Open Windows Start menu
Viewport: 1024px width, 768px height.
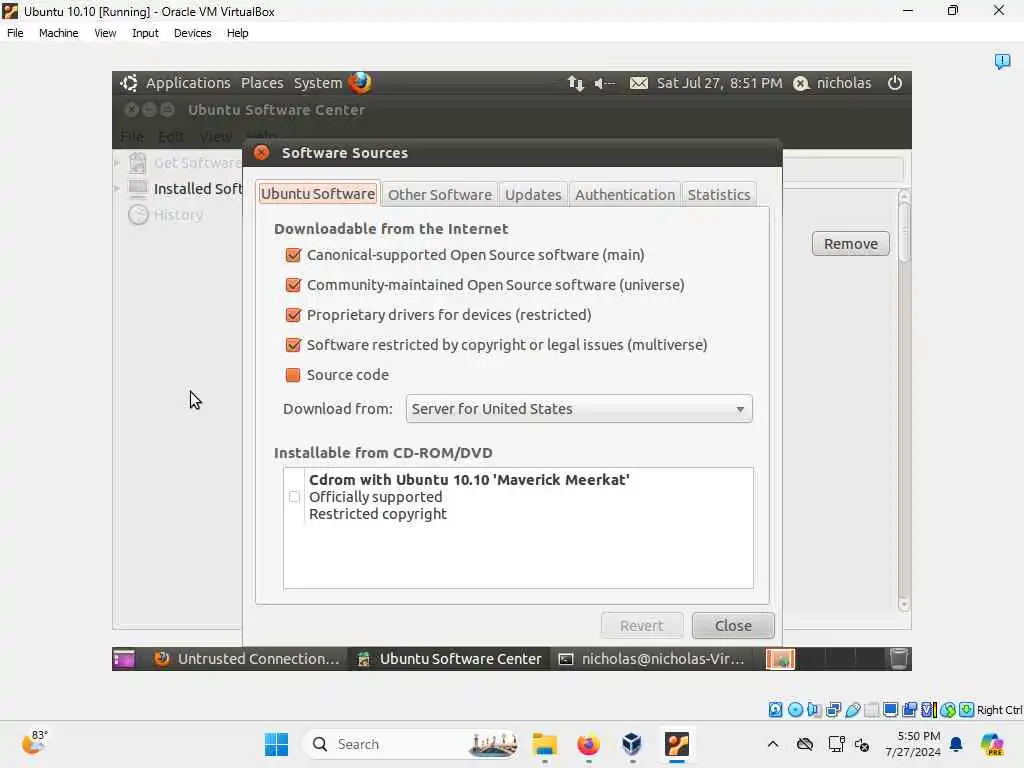pos(276,744)
